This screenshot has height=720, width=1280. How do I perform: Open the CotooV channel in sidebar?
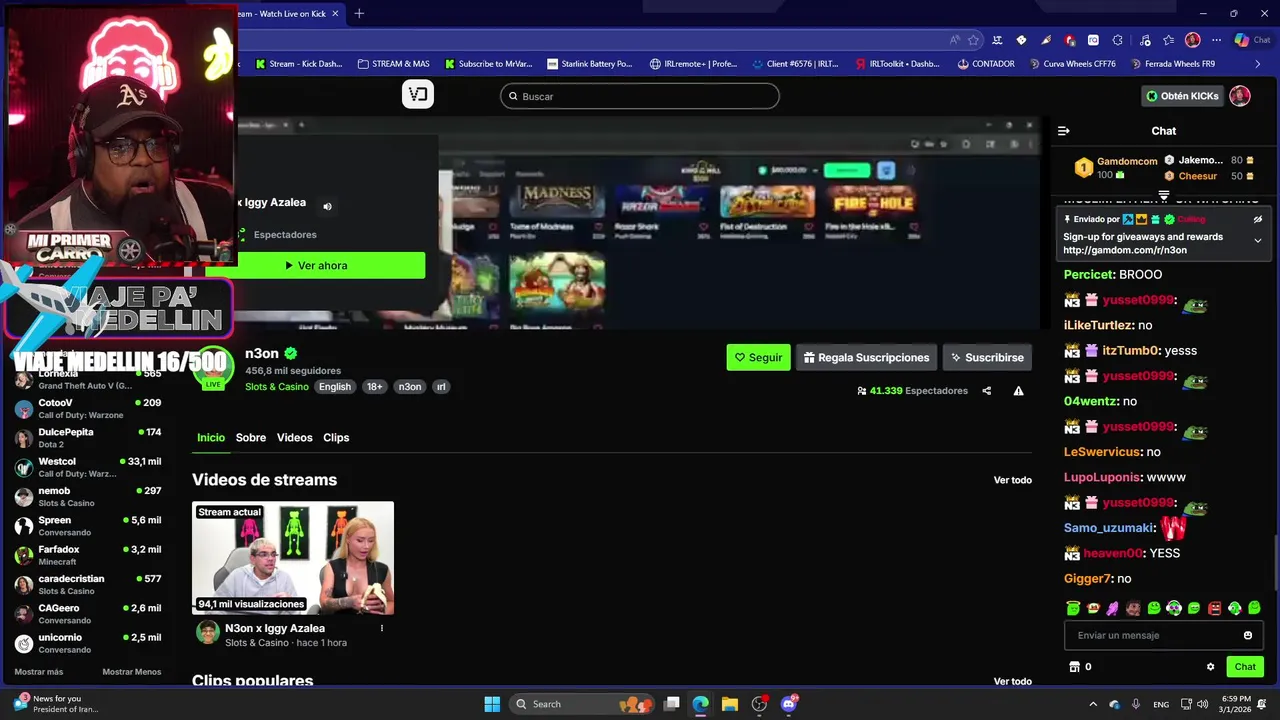click(x=88, y=408)
